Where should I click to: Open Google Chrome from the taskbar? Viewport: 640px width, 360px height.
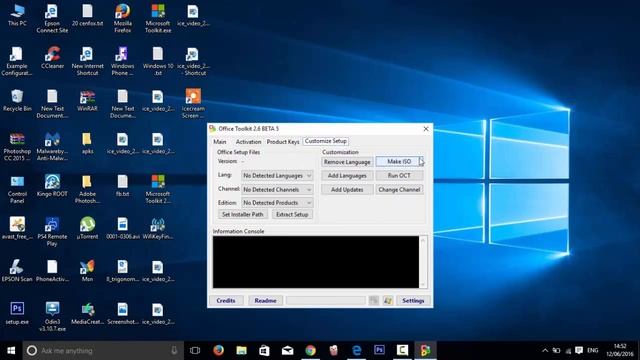click(311, 350)
